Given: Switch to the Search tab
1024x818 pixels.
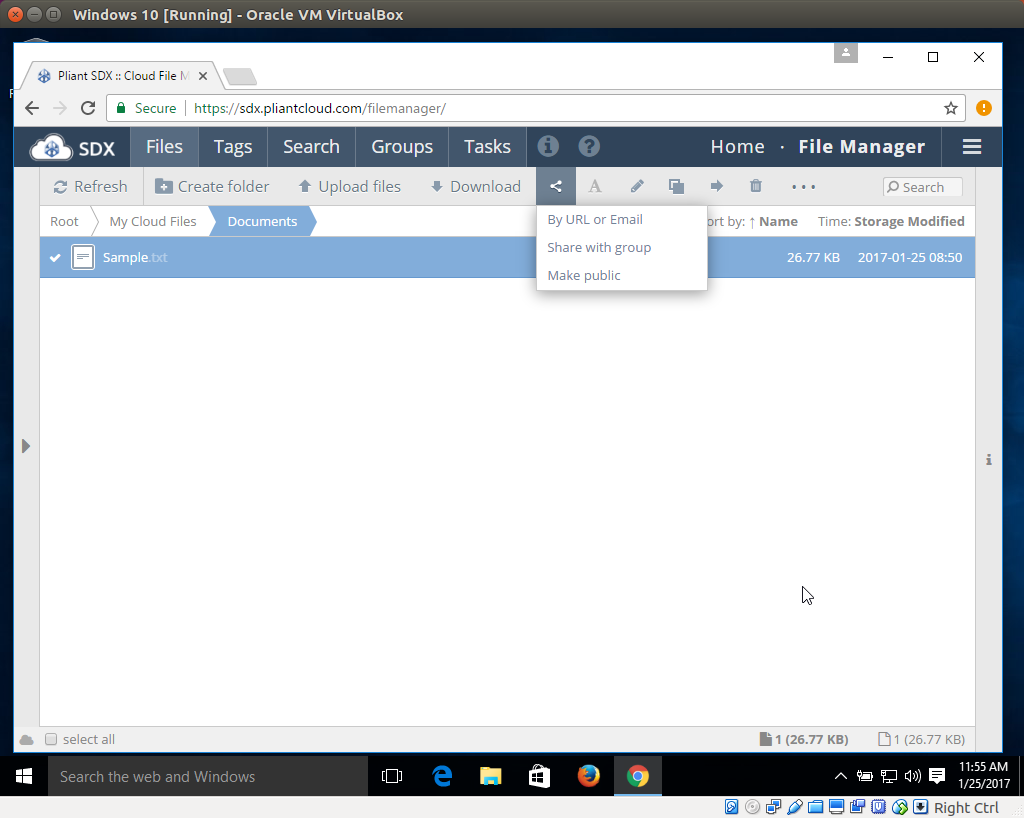Looking at the screenshot, I should [x=311, y=147].
